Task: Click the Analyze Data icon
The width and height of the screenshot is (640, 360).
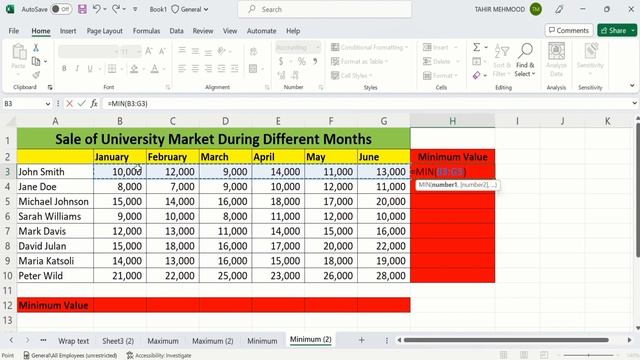Action: (x=556, y=51)
